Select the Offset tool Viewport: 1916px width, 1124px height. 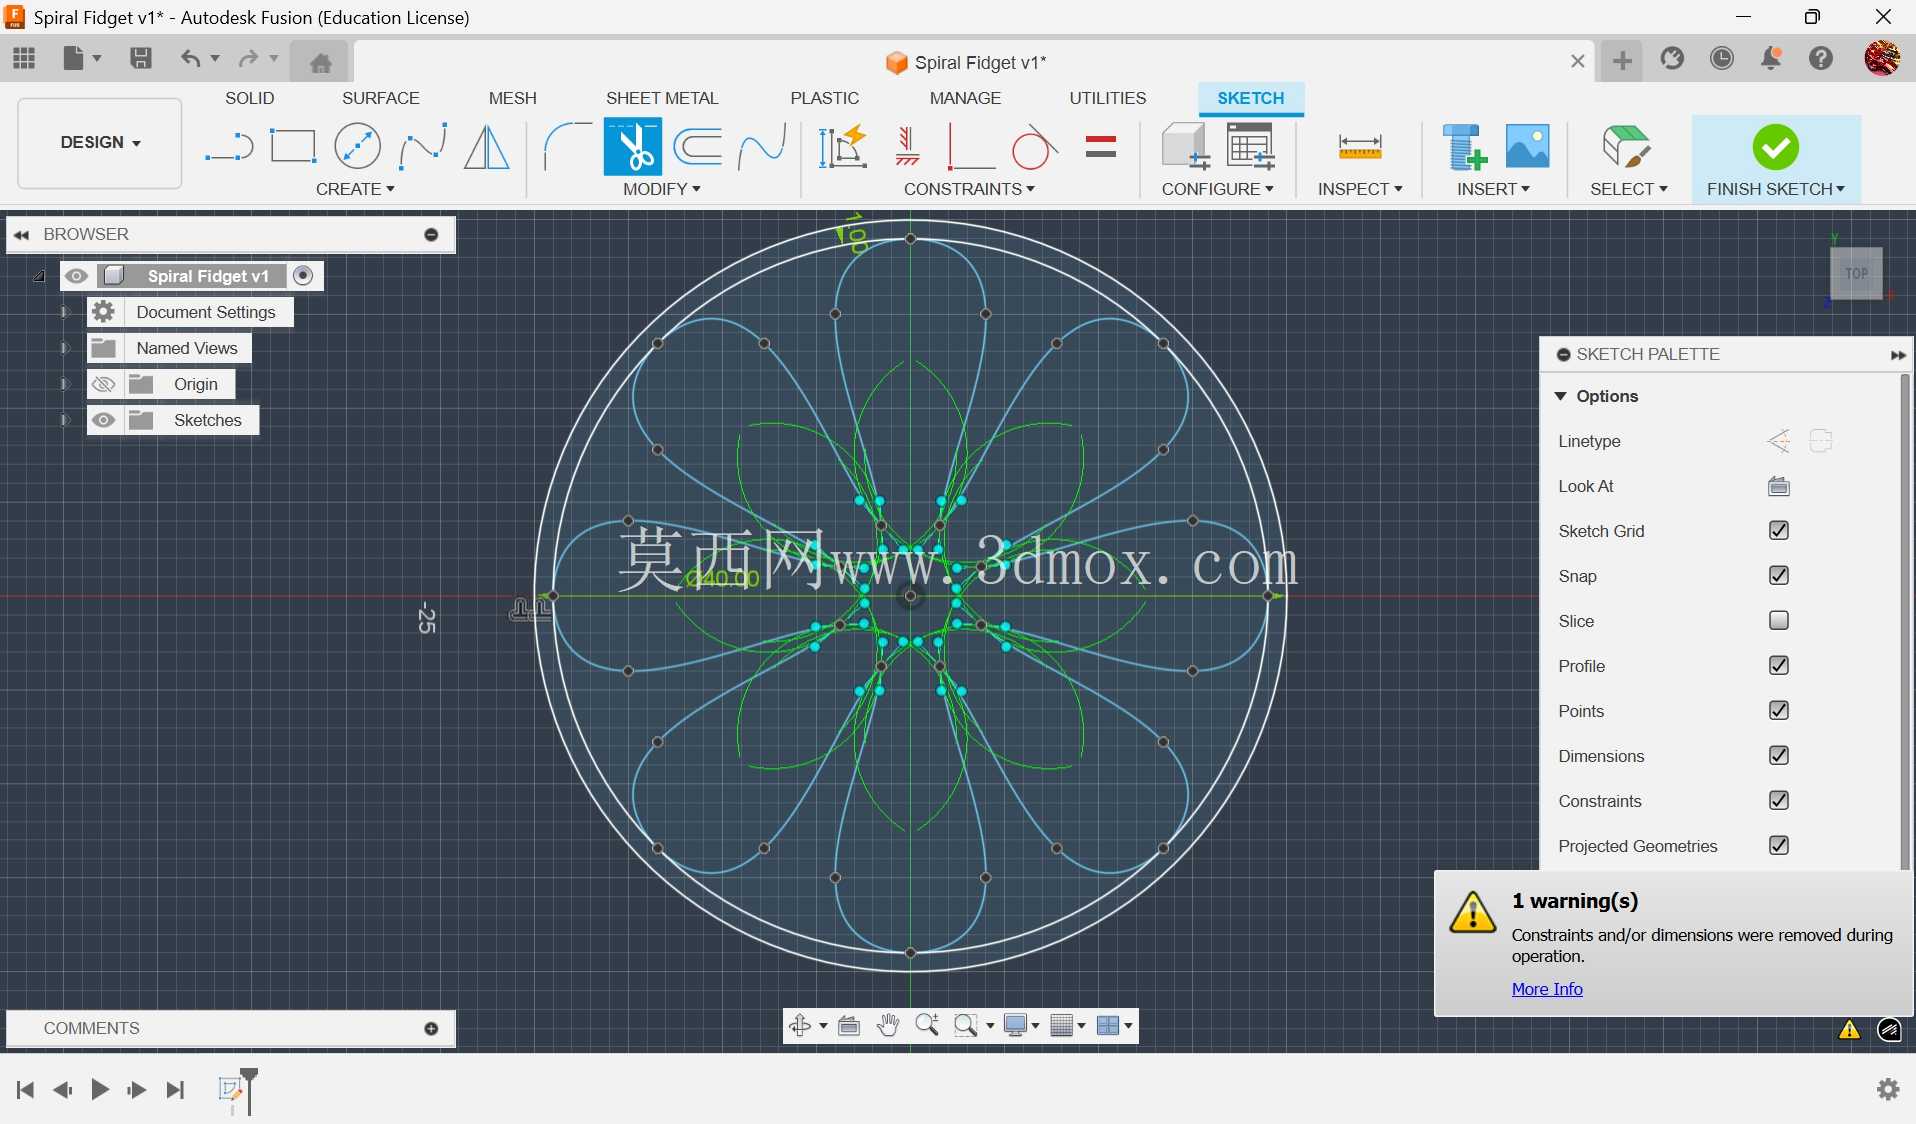(x=698, y=147)
